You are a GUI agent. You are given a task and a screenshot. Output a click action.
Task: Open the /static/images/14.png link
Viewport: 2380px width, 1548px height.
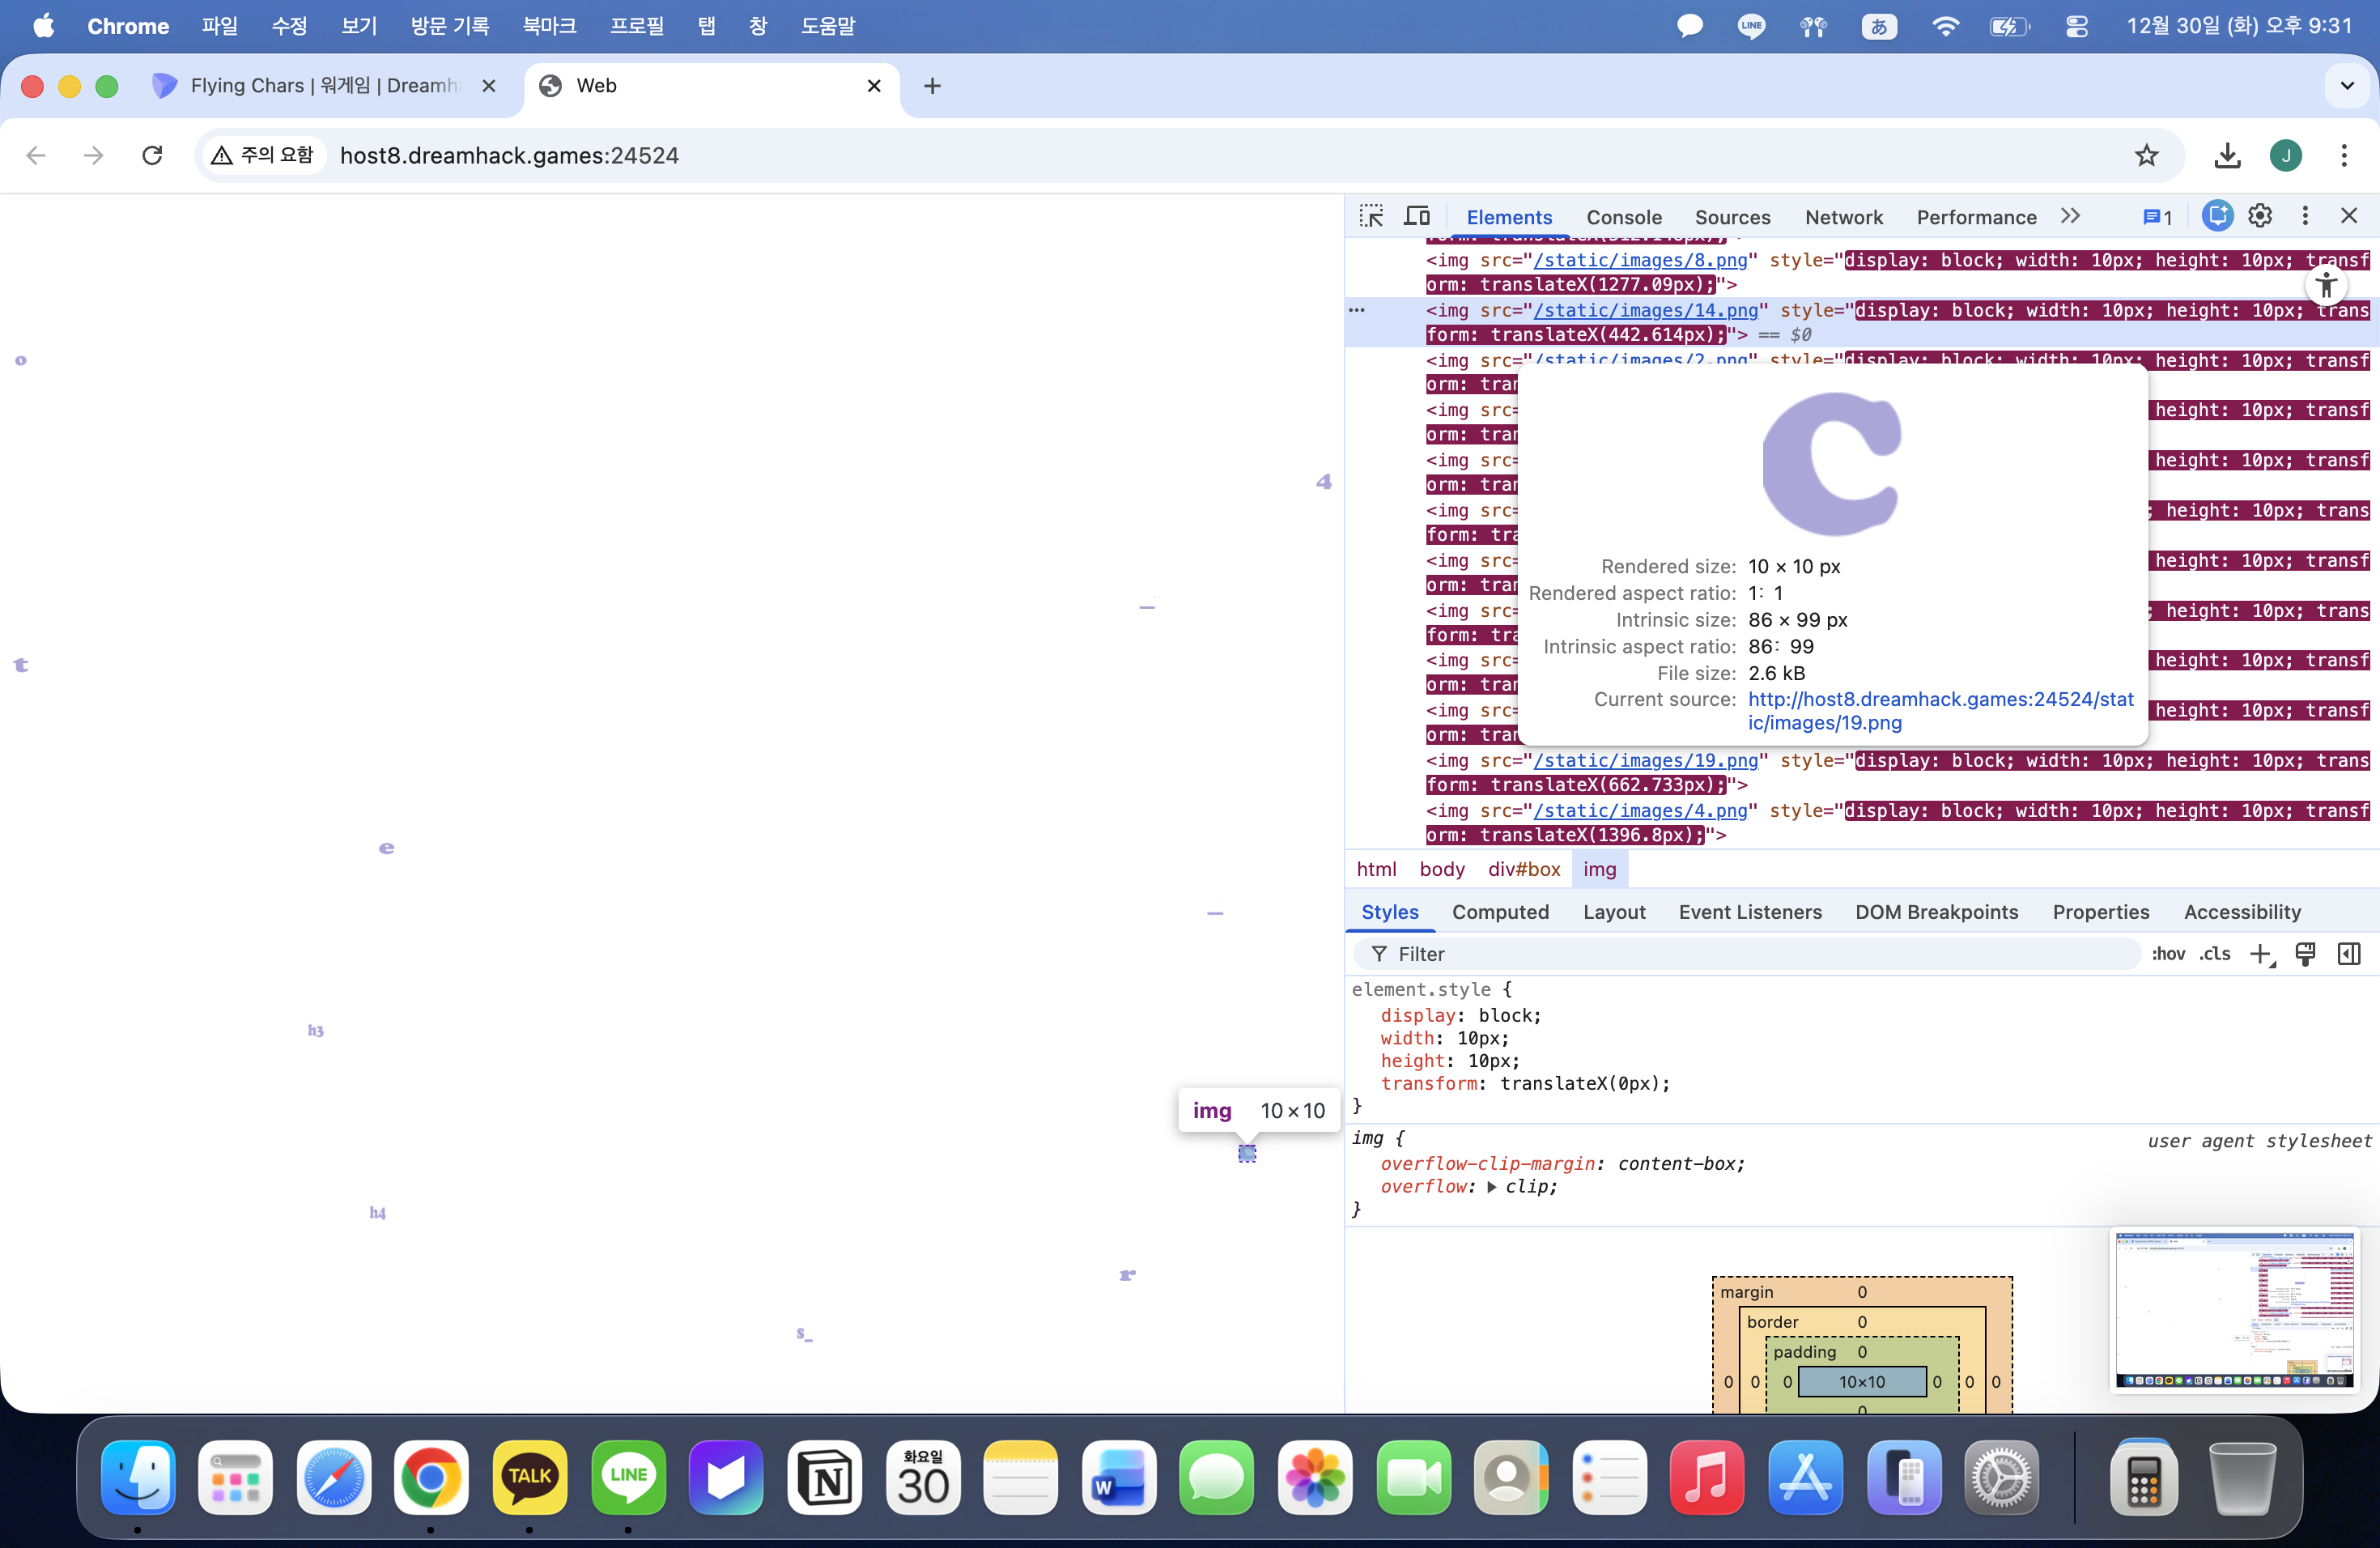click(x=1645, y=310)
